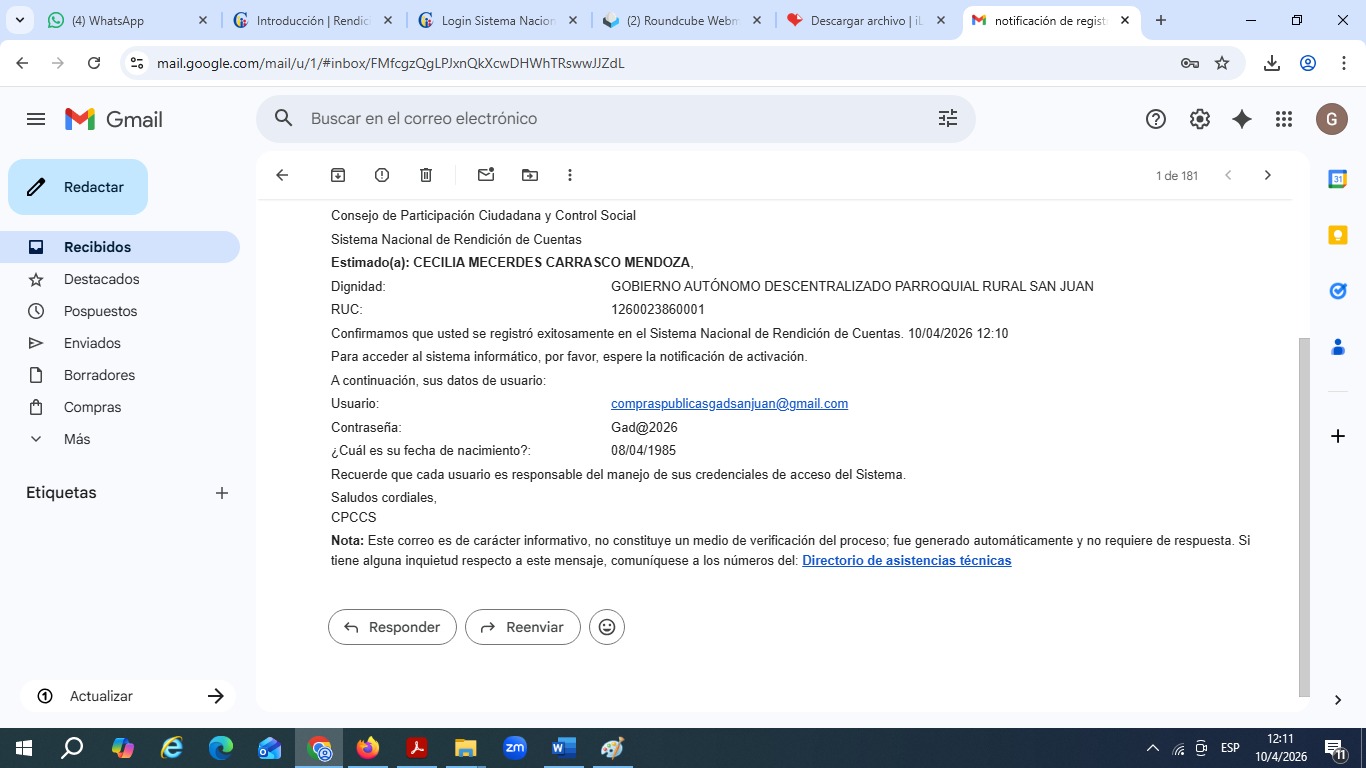
Task: Mark the email as unread
Action: coord(486,175)
